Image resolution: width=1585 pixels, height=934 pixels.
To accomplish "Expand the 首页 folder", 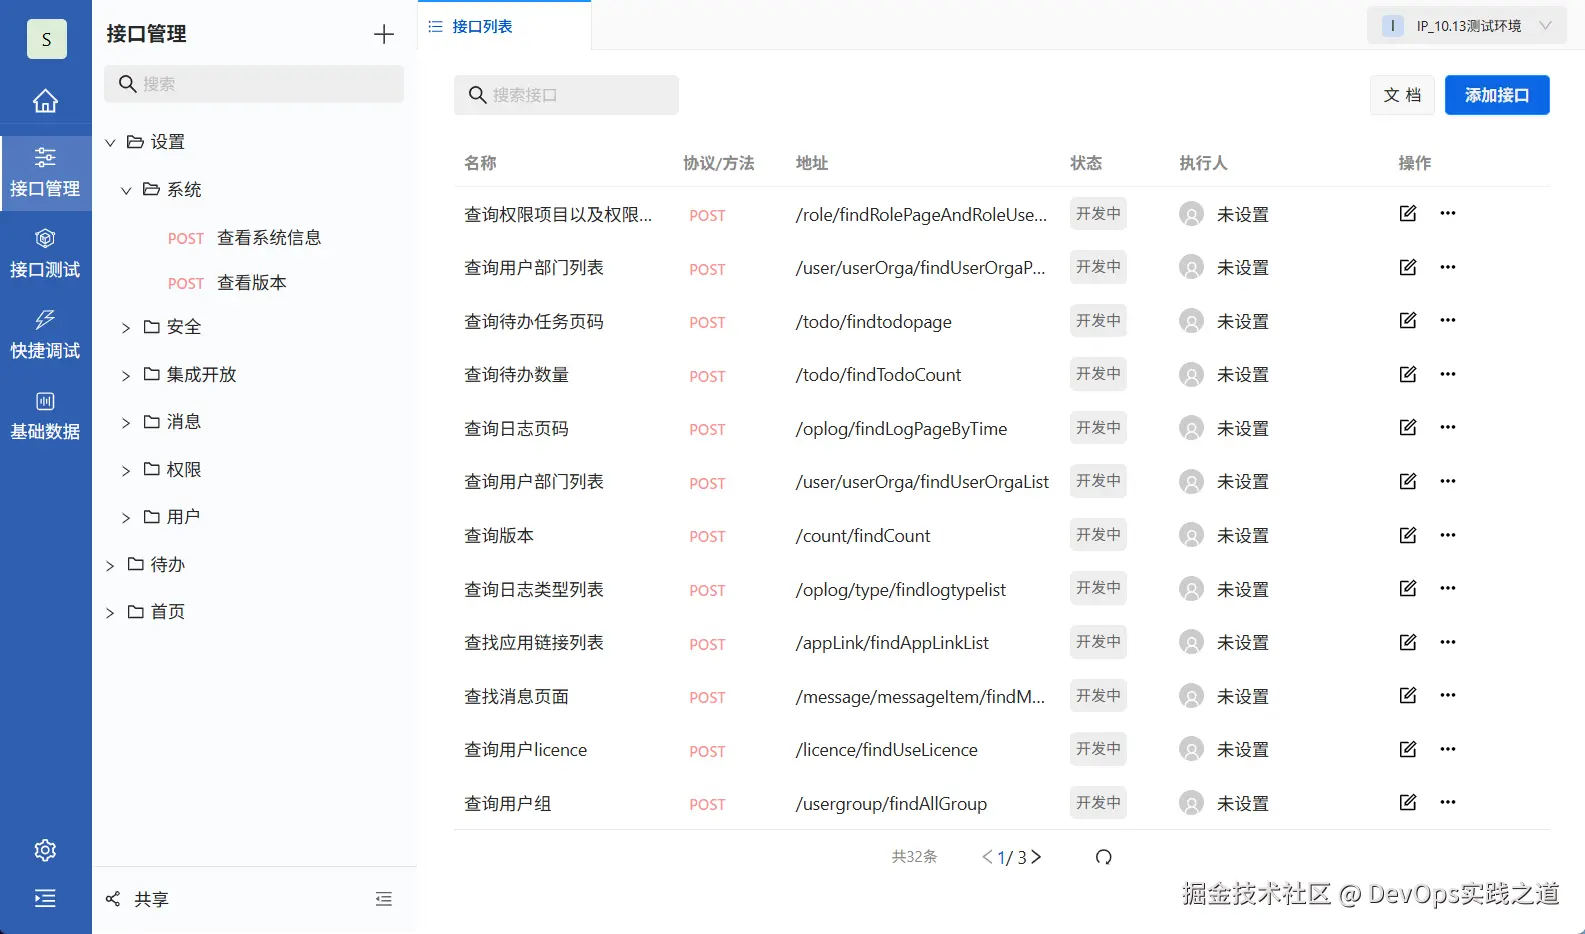I will [111, 613].
